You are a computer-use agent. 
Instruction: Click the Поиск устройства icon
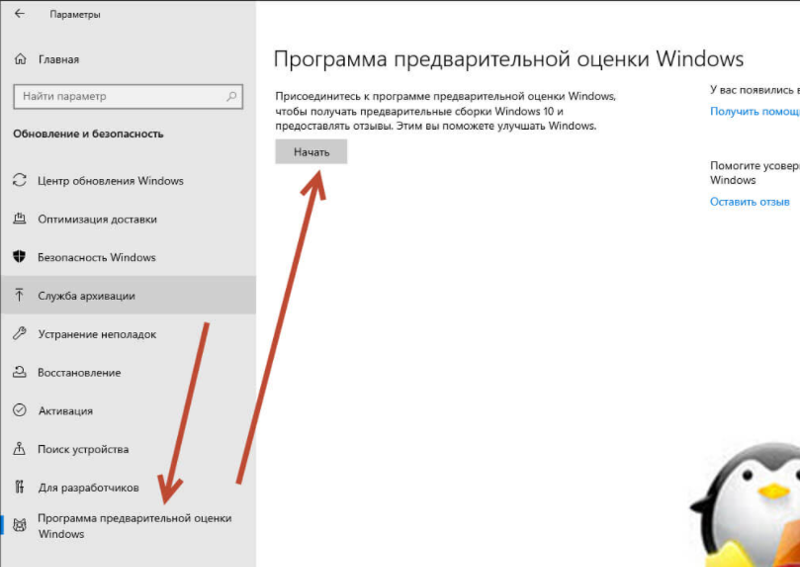(x=19, y=449)
